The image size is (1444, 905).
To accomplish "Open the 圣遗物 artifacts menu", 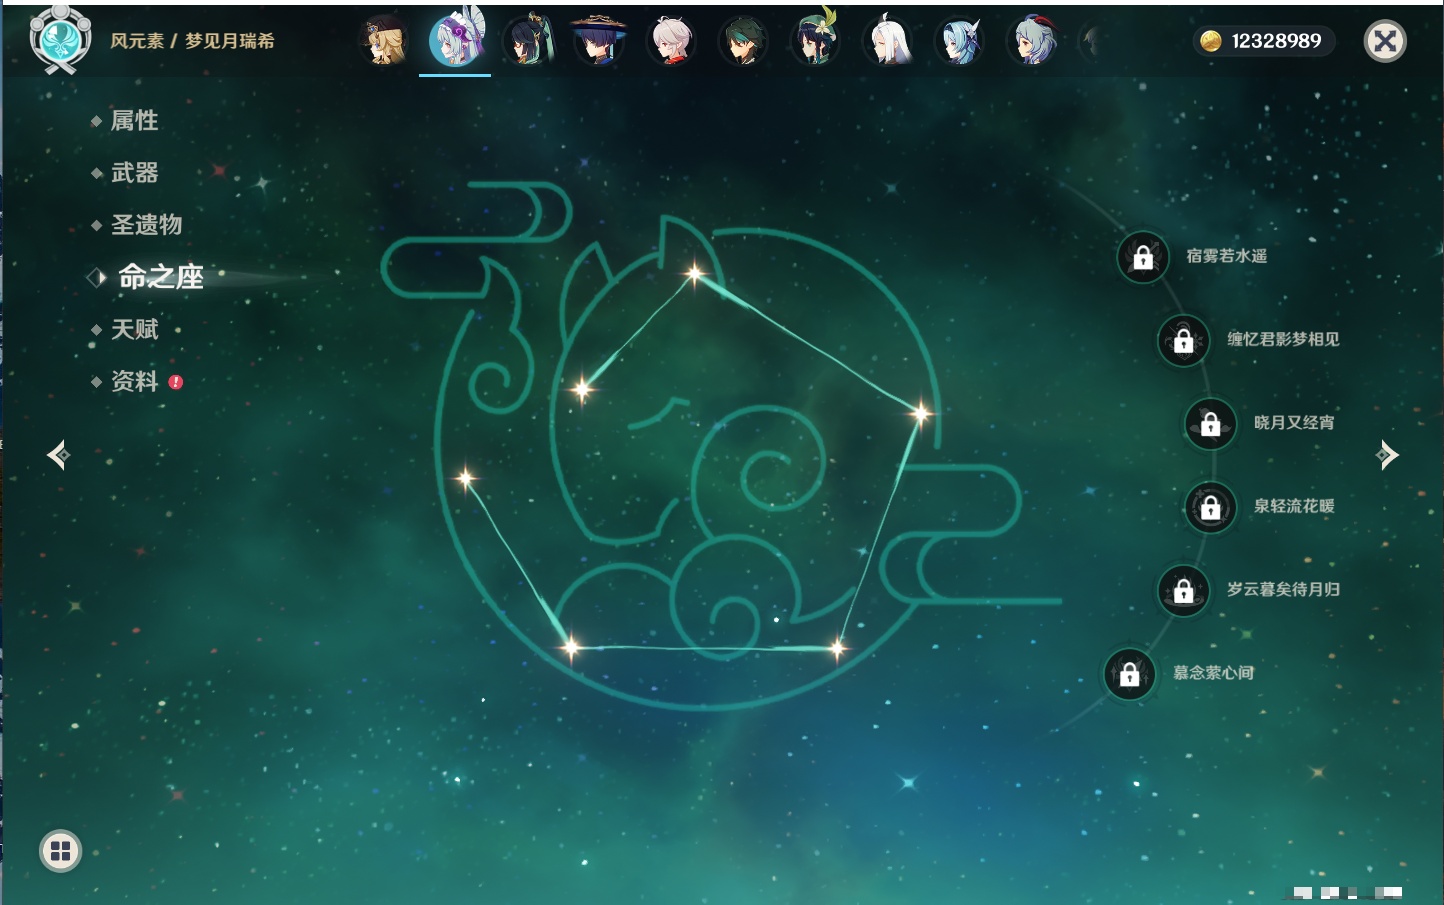I will (x=146, y=225).
